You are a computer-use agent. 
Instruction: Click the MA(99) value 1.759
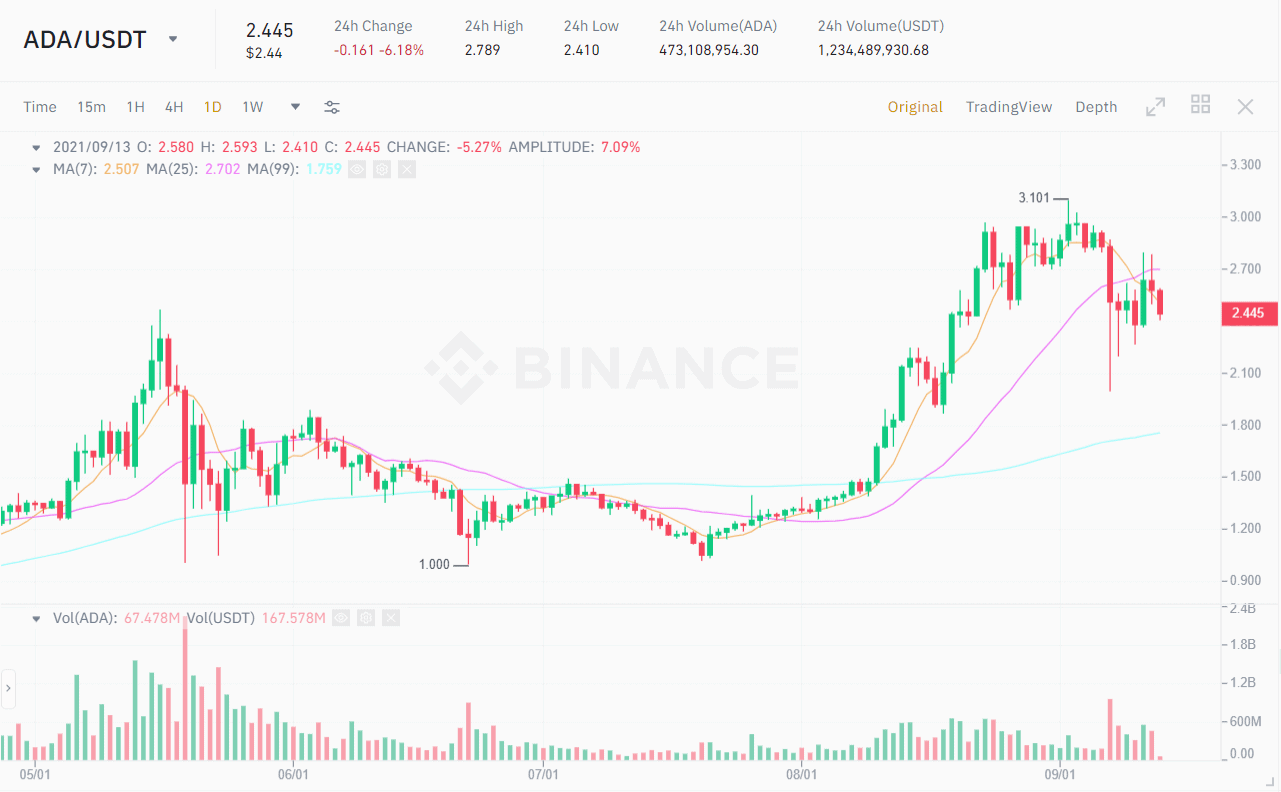(323, 169)
